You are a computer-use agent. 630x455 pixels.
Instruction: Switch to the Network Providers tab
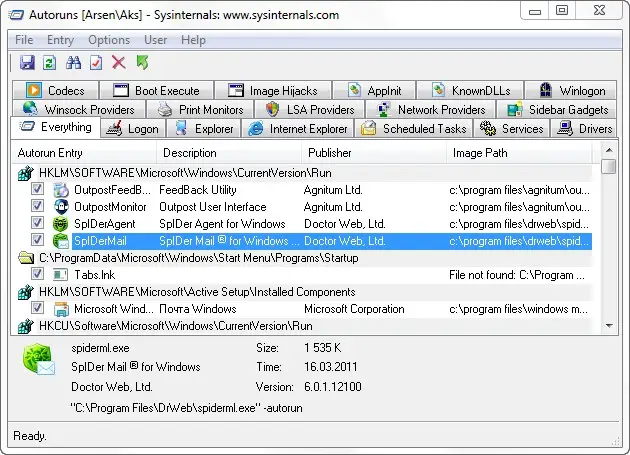(430, 109)
